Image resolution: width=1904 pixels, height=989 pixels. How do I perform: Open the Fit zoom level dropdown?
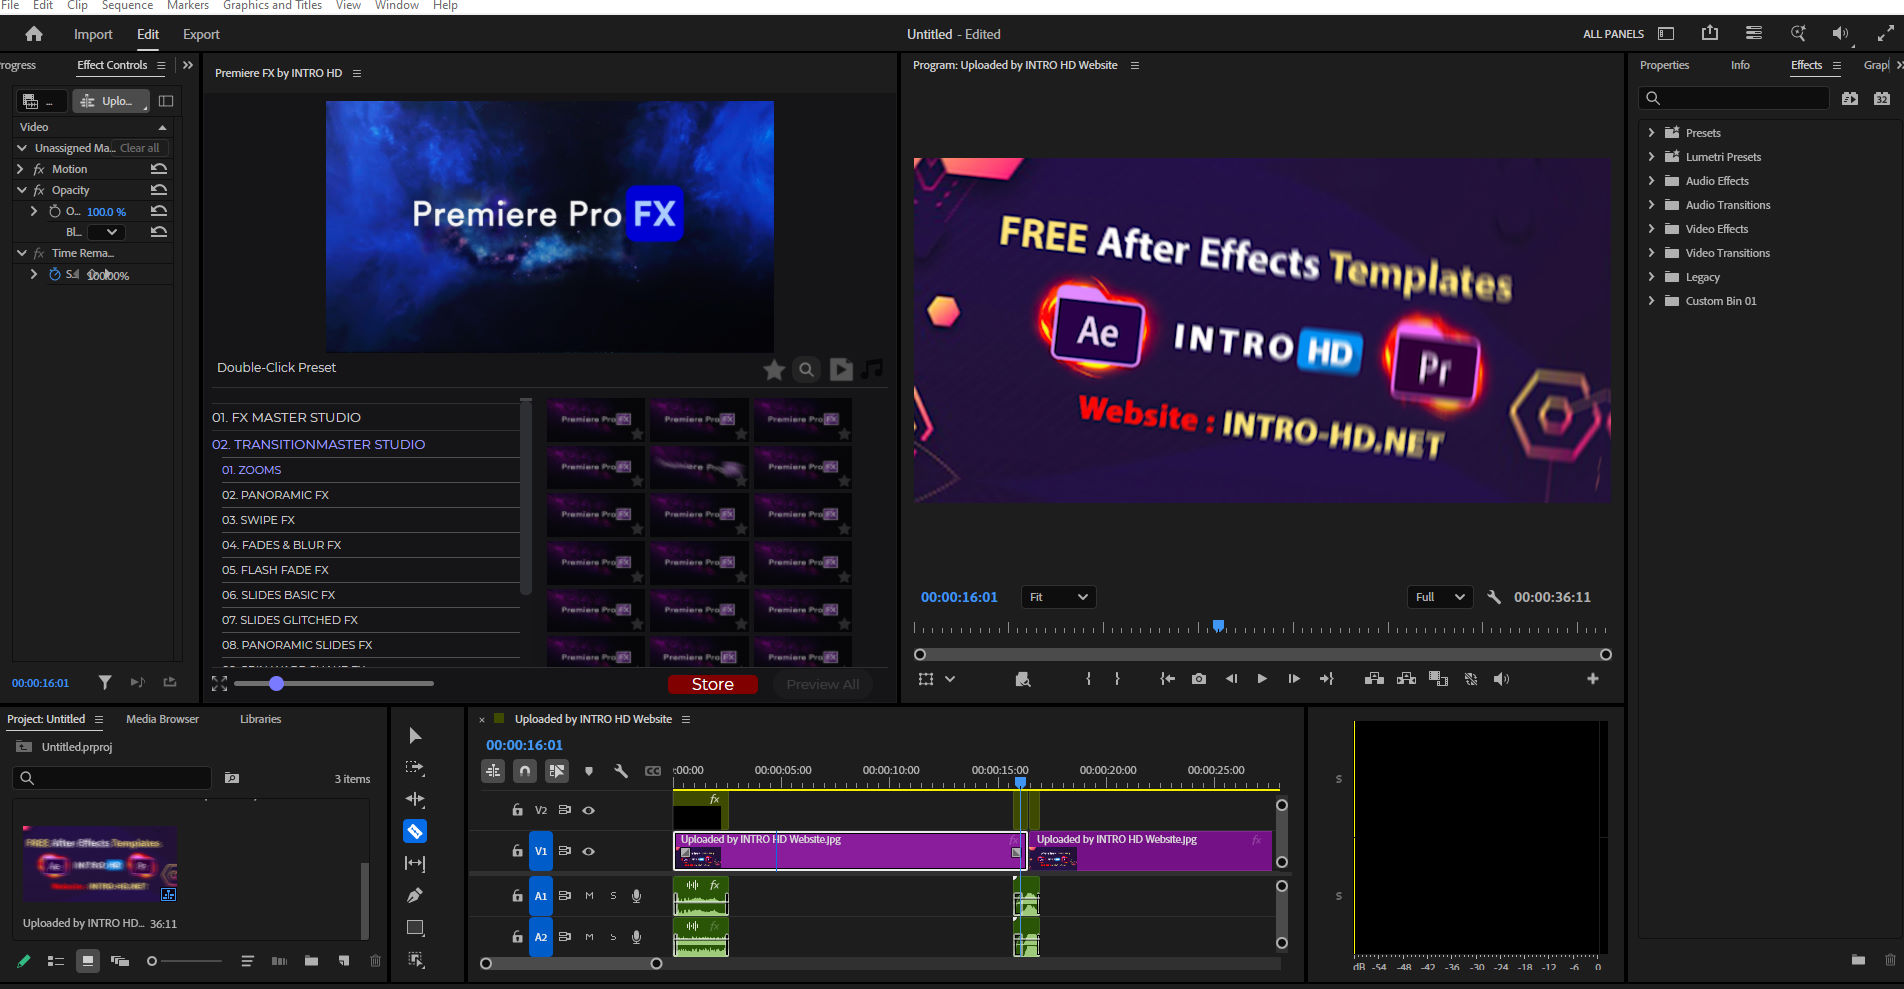1058,597
